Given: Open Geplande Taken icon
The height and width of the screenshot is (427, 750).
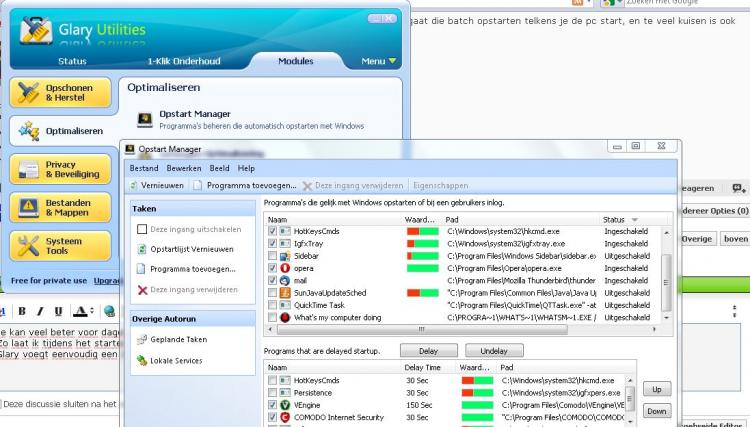Looking at the screenshot, I should [142, 339].
